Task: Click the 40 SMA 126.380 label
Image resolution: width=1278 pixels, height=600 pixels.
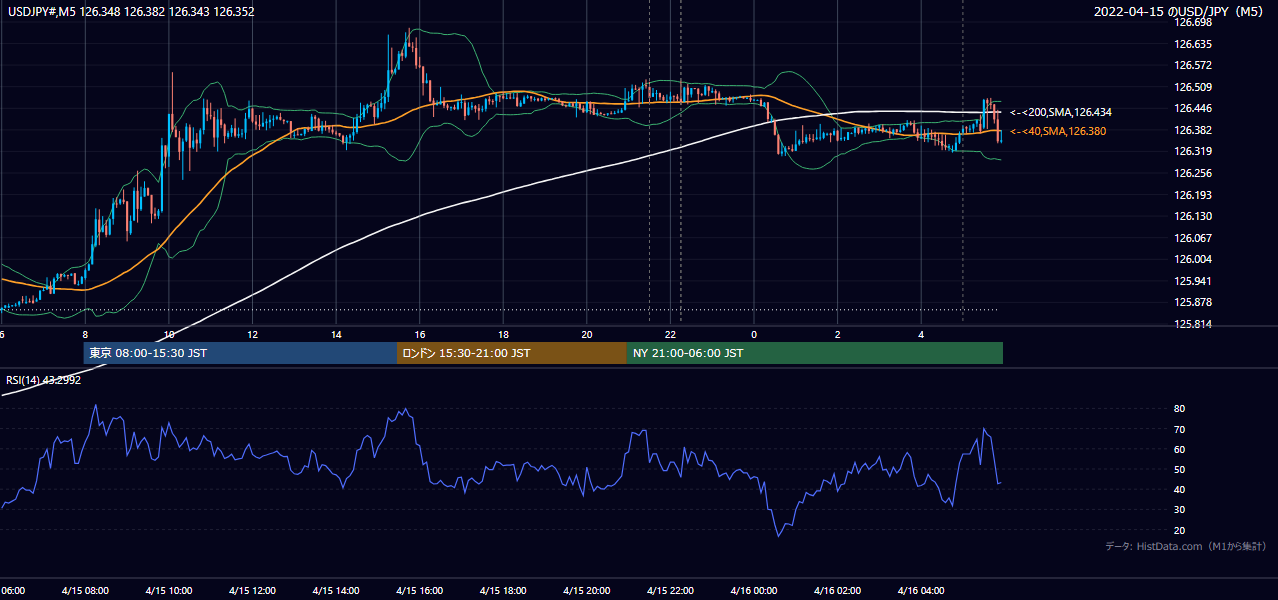Action: pyautogui.click(x=1058, y=131)
